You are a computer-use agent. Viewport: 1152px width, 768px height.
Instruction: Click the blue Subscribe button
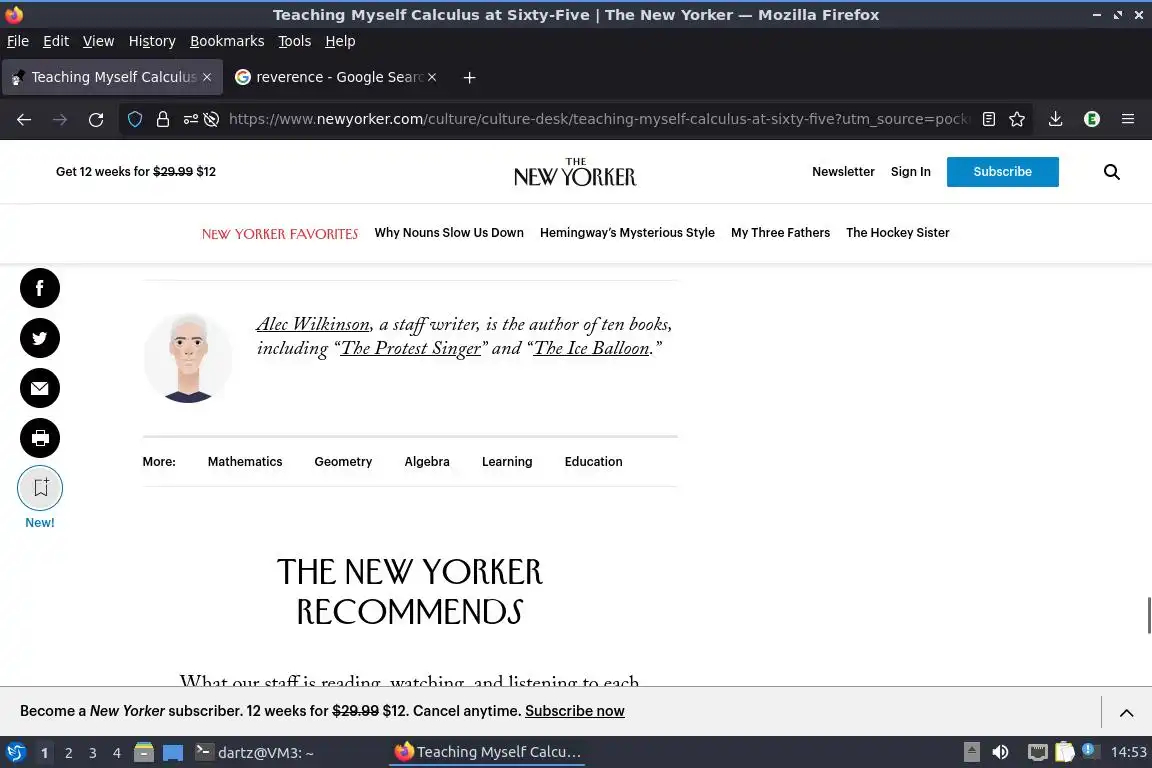click(x=1002, y=172)
